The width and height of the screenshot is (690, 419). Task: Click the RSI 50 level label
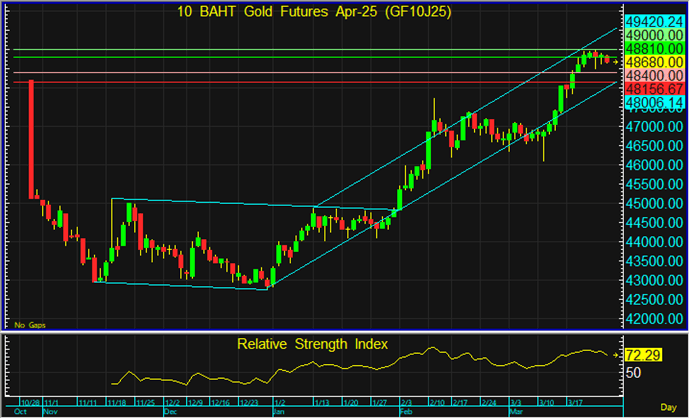tap(634, 372)
